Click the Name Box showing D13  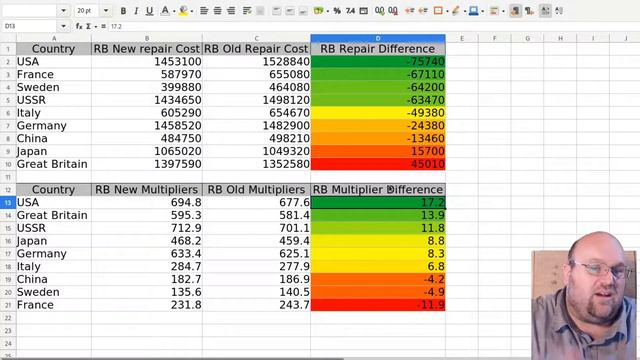click(29, 26)
